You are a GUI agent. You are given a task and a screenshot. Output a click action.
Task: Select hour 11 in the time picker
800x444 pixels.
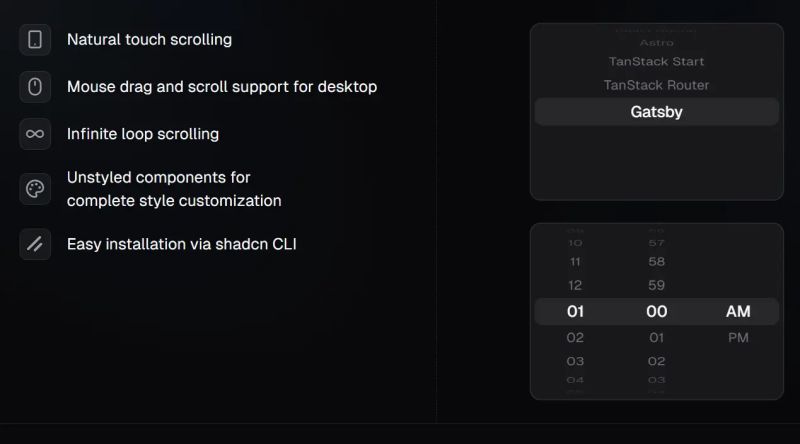coord(575,262)
